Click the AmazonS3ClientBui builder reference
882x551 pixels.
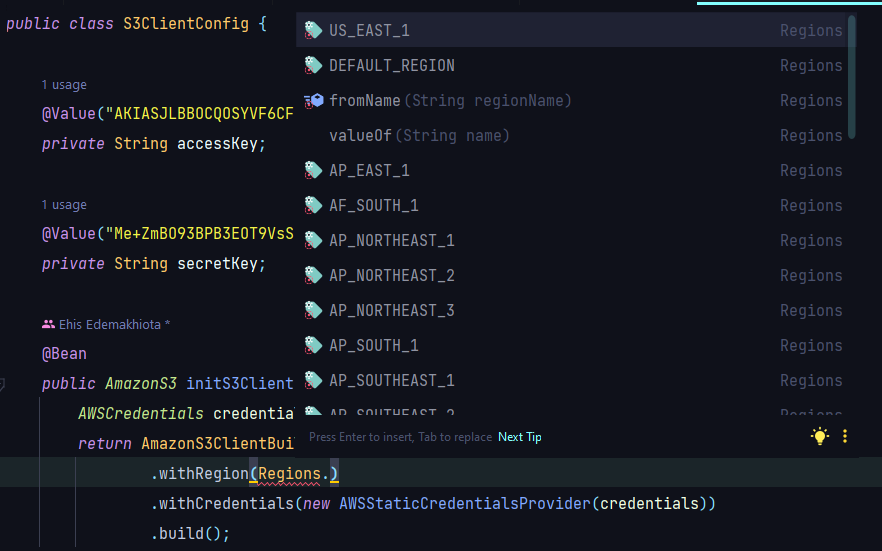[218, 444]
